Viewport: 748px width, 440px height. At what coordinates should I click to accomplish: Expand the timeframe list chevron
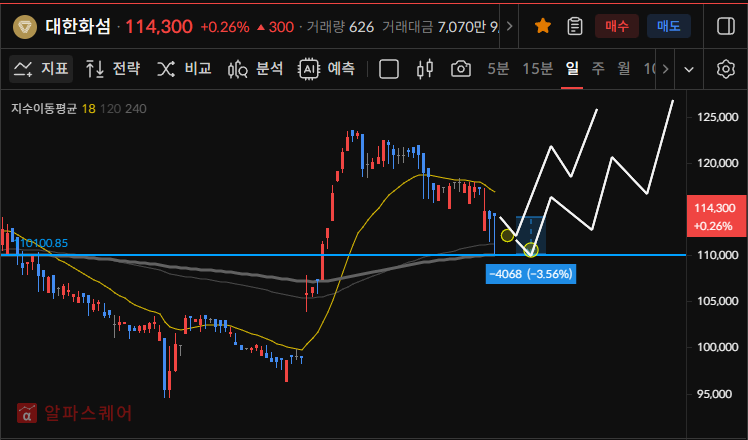click(688, 69)
